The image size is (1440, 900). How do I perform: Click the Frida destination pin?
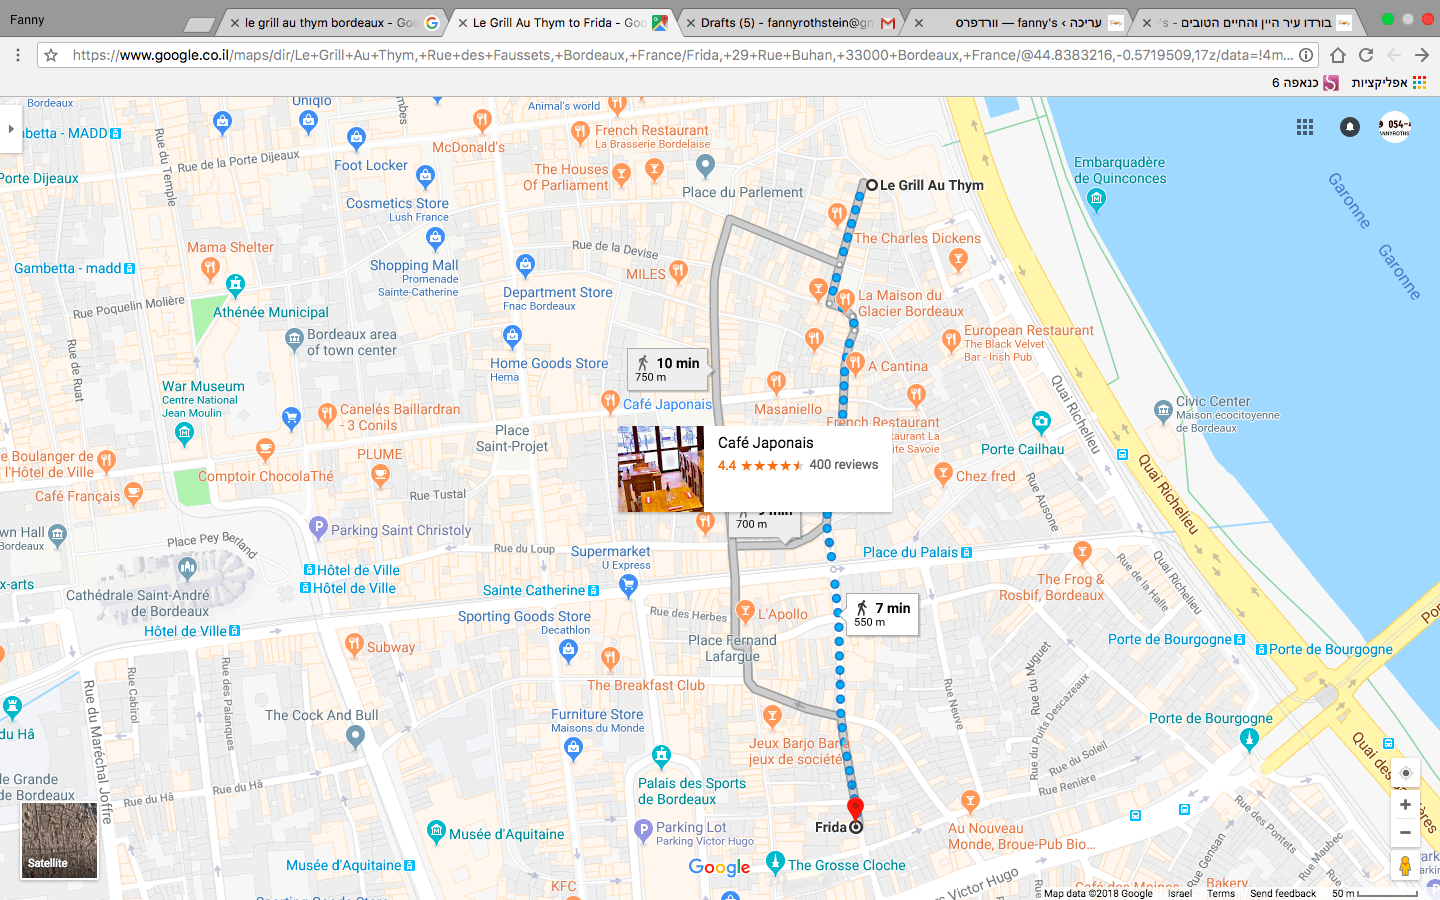tap(855, 810)
